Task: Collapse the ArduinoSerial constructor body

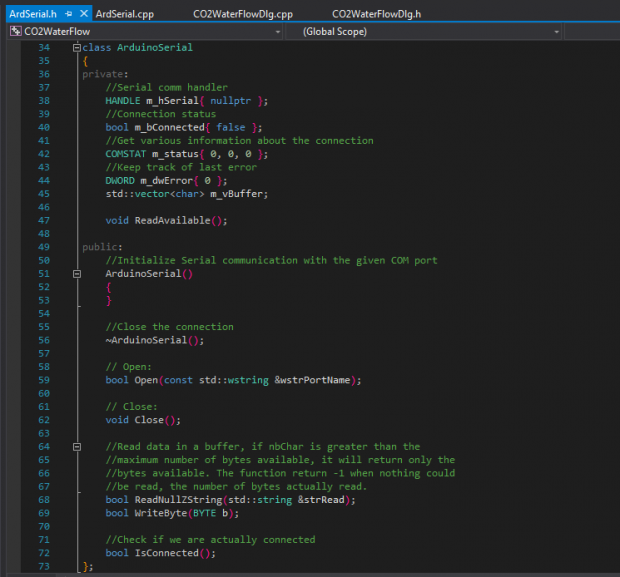Action: click(x=77, y=273)
